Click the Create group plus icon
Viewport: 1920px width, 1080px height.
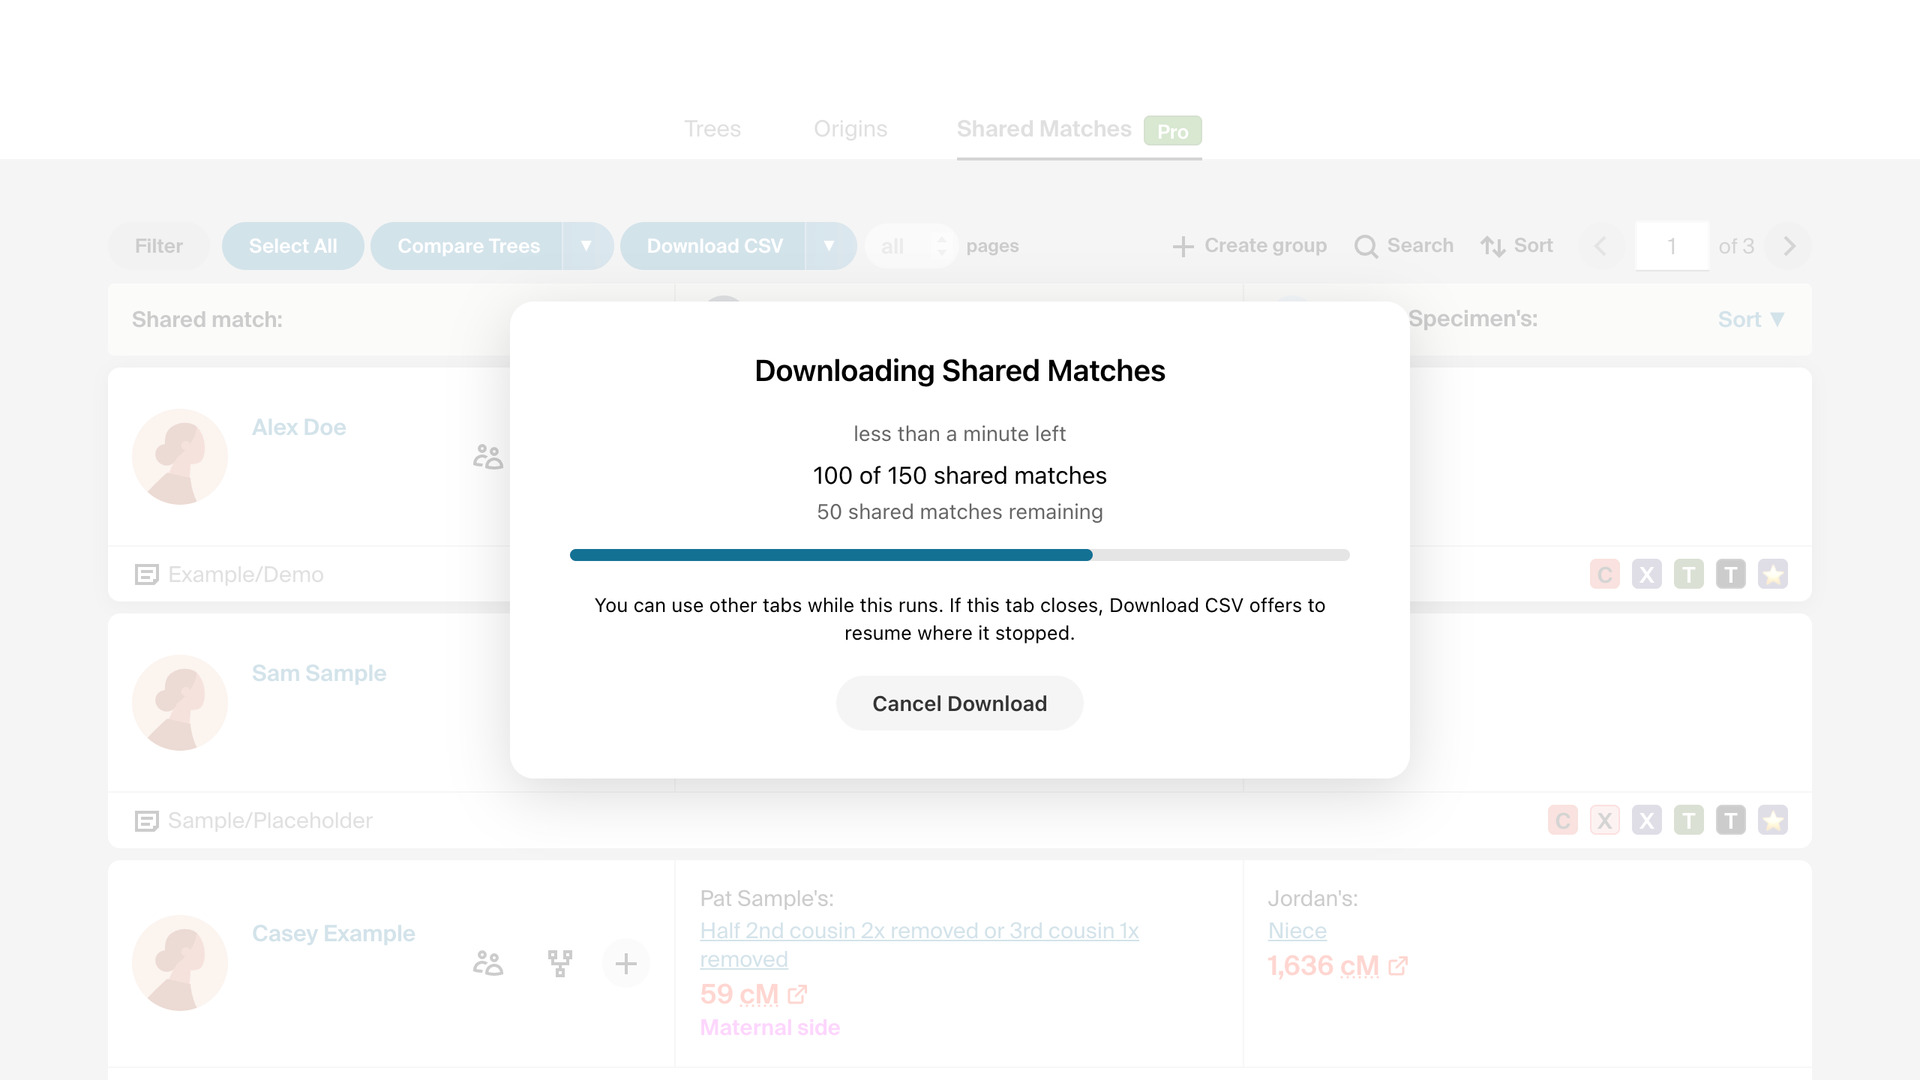click(1183, 247)
